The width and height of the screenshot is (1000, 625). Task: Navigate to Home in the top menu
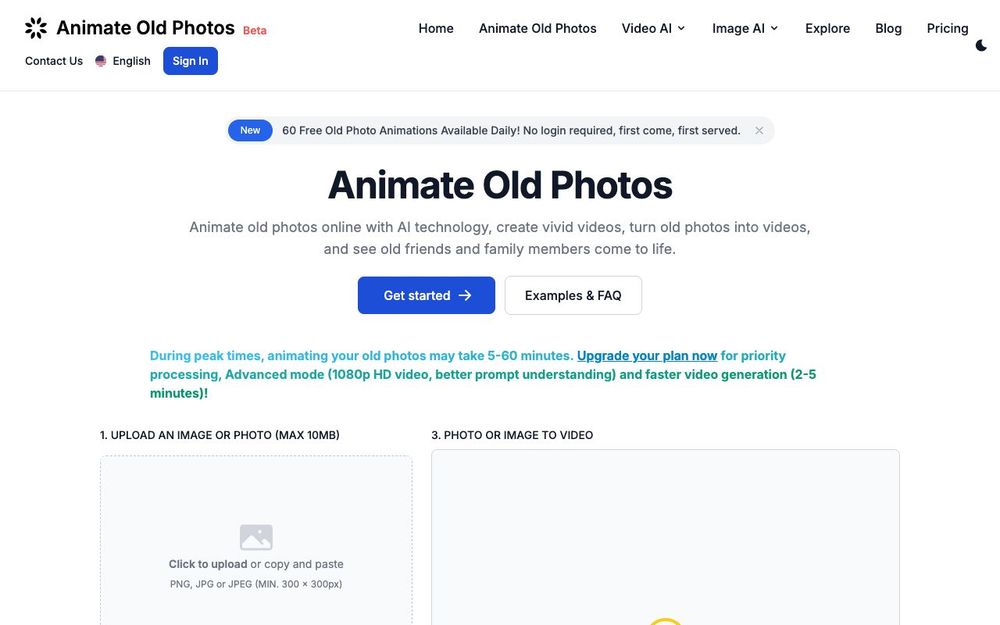click(435, 27)
